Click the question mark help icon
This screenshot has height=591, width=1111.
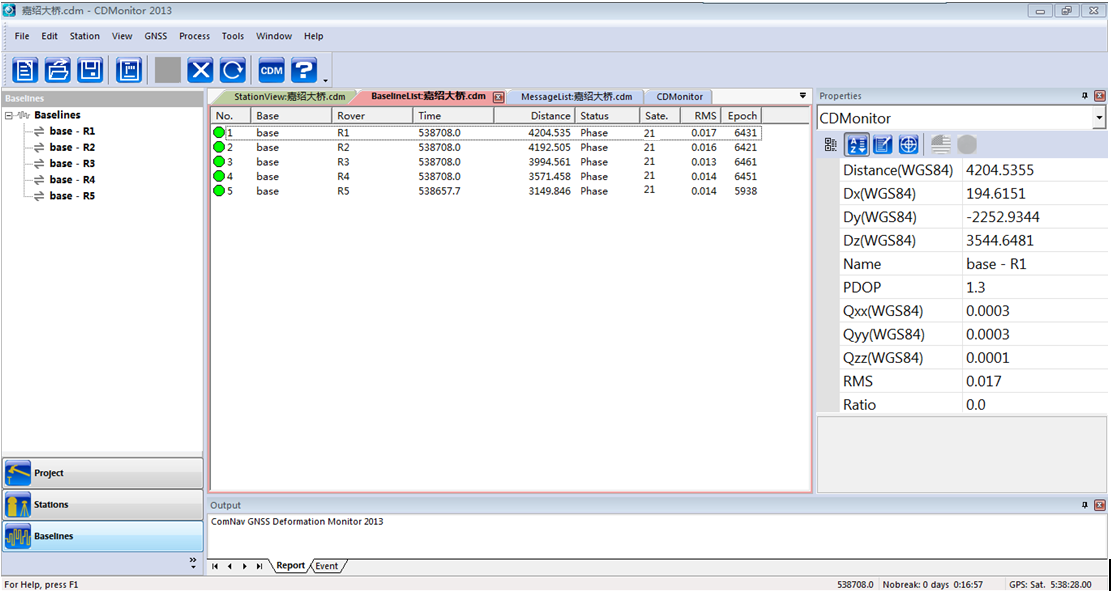303,70
